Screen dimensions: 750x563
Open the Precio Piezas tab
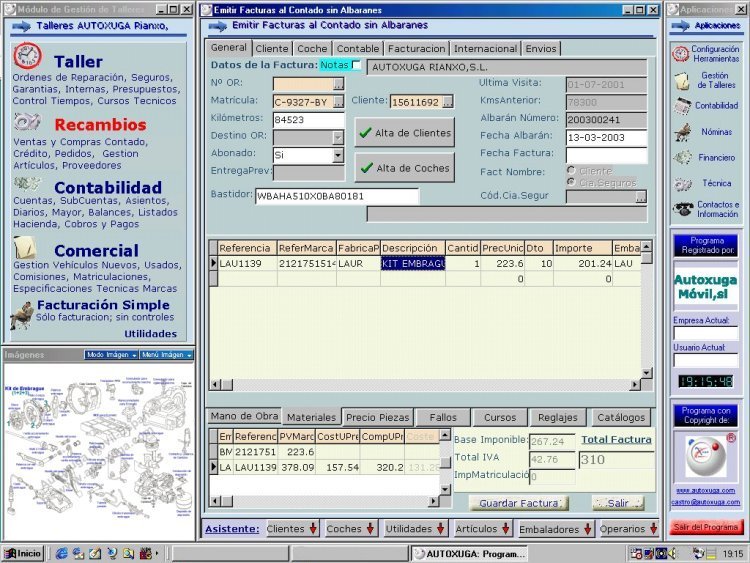point(377,417)
